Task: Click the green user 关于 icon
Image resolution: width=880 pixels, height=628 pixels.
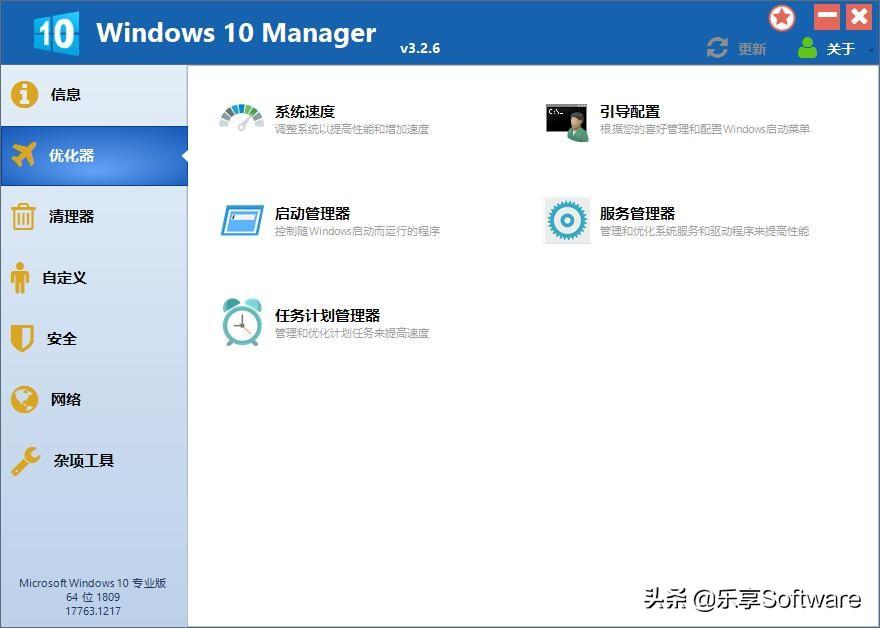Action: click(807, 48)
